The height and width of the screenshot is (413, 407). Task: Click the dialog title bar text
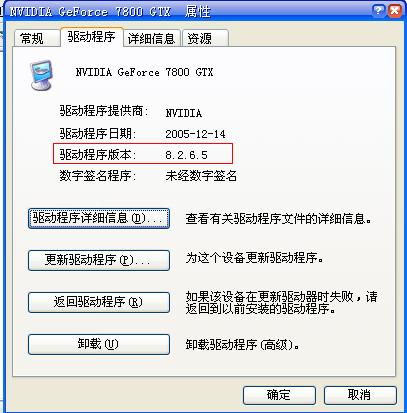click(x=110, y=12)
